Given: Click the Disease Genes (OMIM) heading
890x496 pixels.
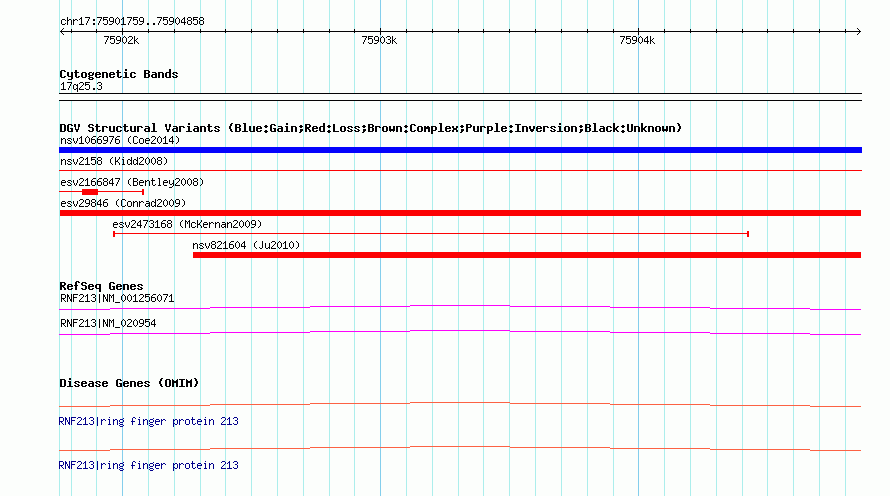Looking at the screenshot, I should [x=129, y=383].
